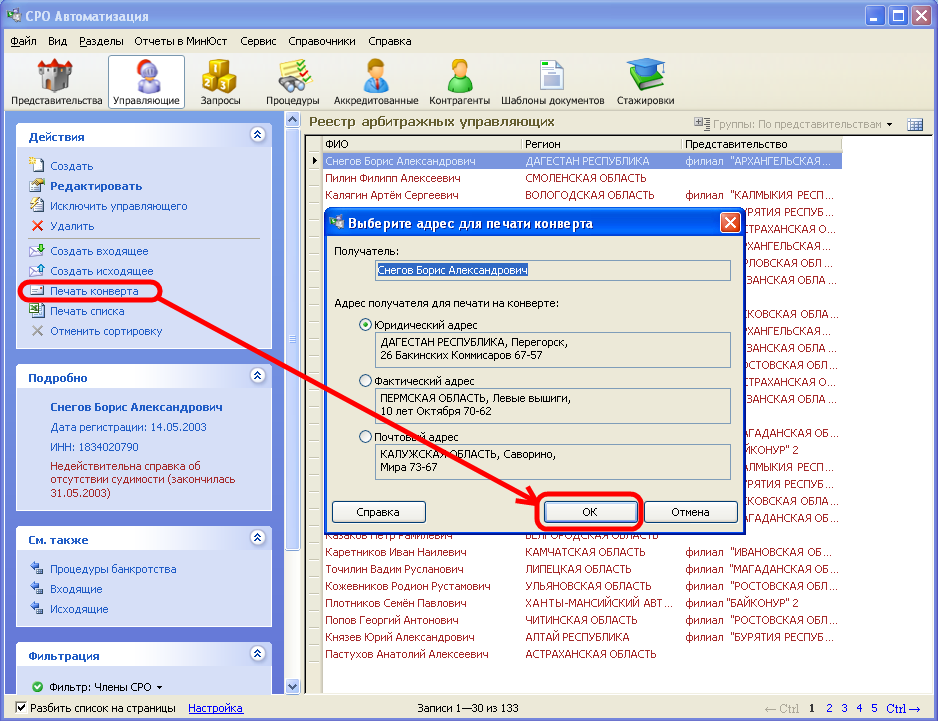The height and width of the screenshot is (721, 938).
Task: Open the Представительства toolbar section
Action: [x=56, y=82]
